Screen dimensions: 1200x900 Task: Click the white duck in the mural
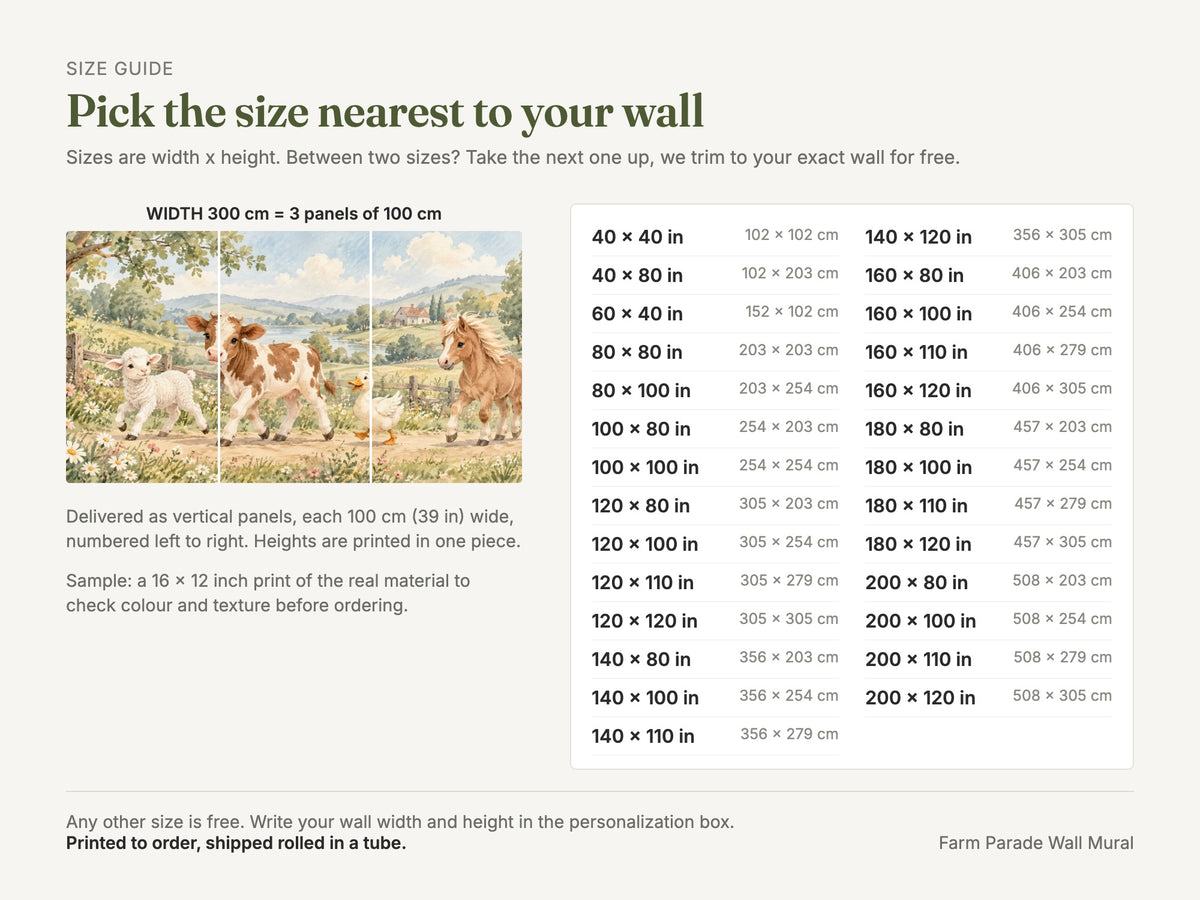coord(377,408)
